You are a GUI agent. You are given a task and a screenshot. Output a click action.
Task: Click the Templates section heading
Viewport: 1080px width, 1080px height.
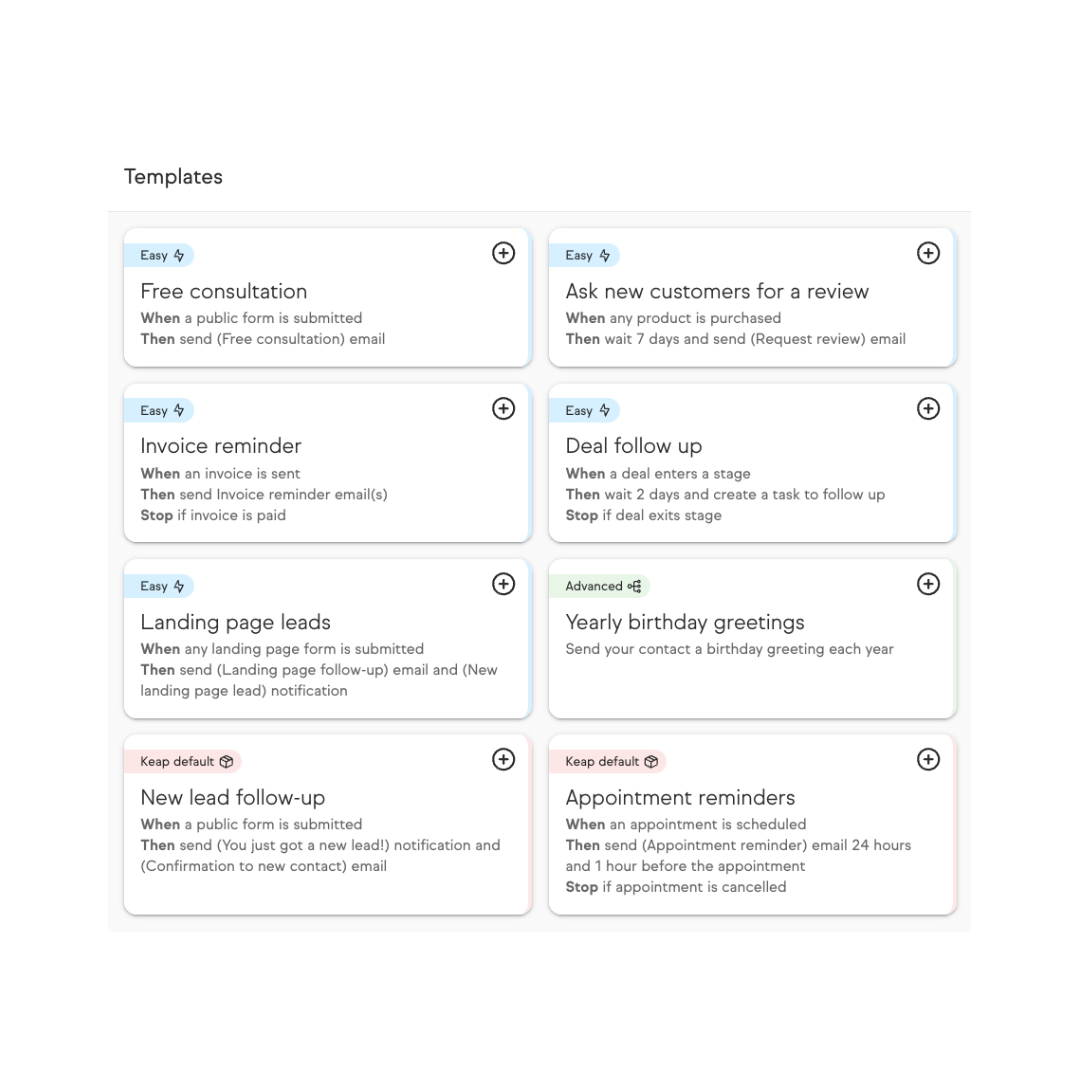pyautogui.click(x=173, y=177)
